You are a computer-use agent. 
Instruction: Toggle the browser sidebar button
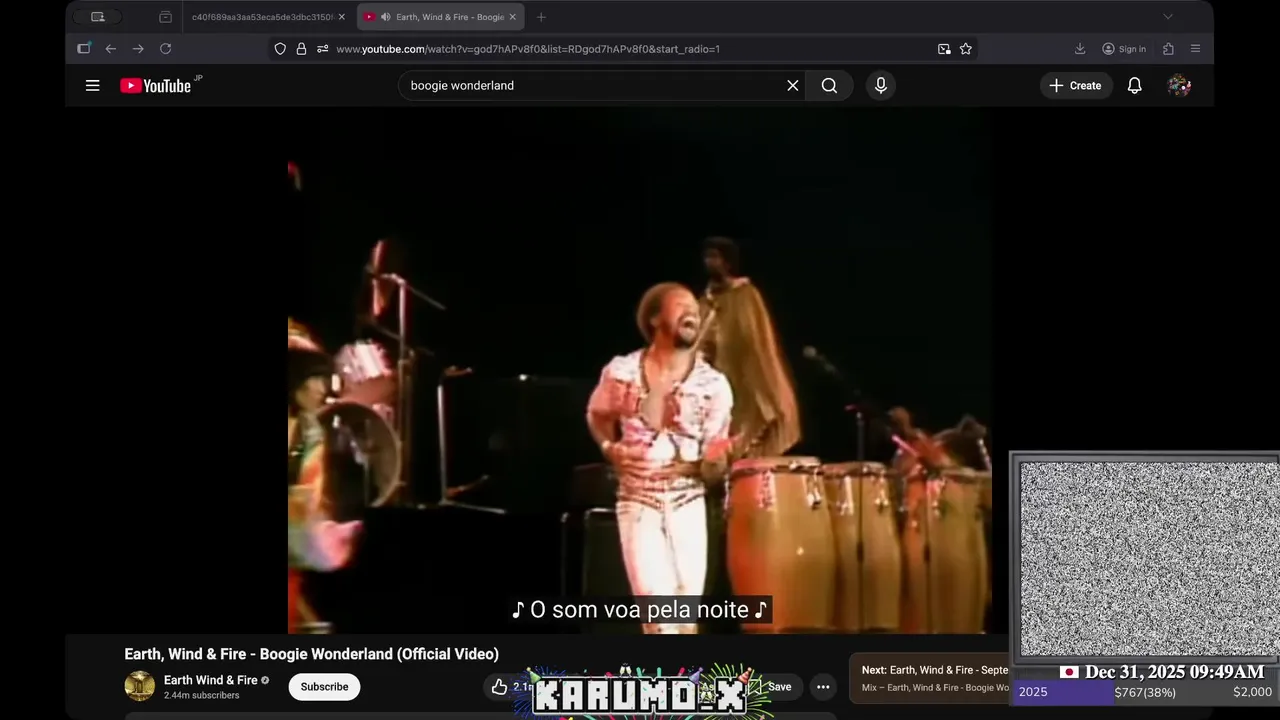coord(84,49)
